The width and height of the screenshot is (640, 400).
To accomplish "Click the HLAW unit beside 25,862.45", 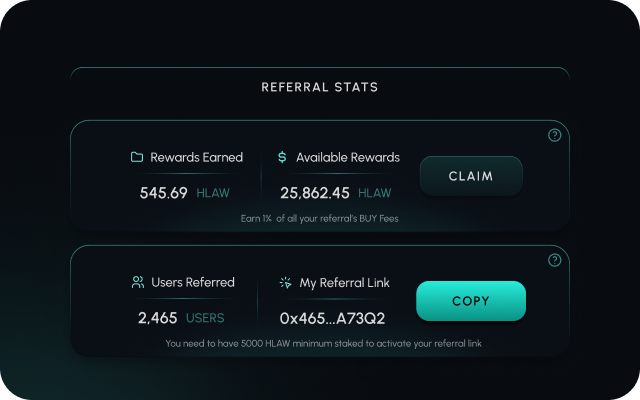I will [x=375, y=193].
